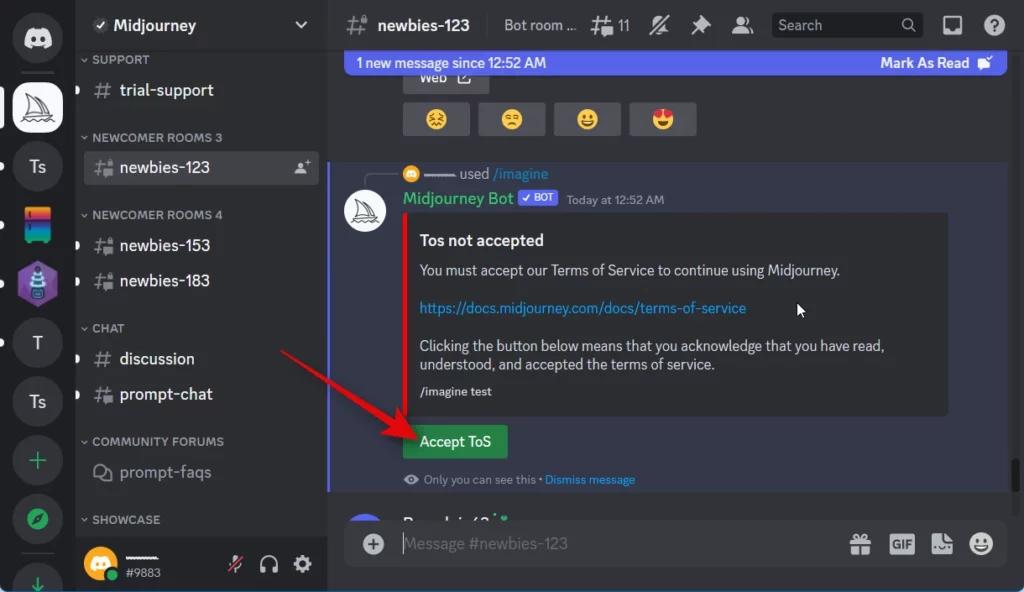Collapse the CHAT category
Image resolution: width=1024 pixels, height=592 pixels.
pos(103,328)
